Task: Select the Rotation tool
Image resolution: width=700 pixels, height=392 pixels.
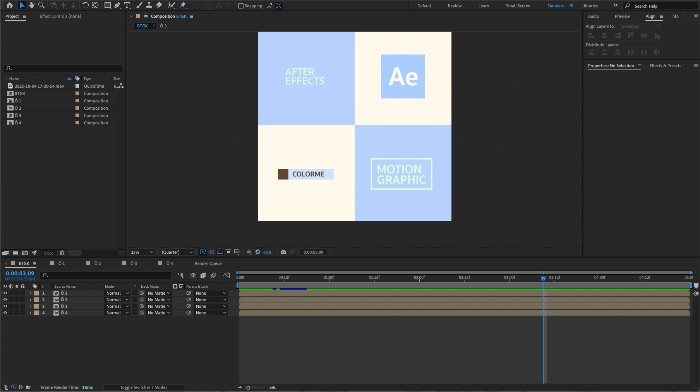Action: coord(85,5)
